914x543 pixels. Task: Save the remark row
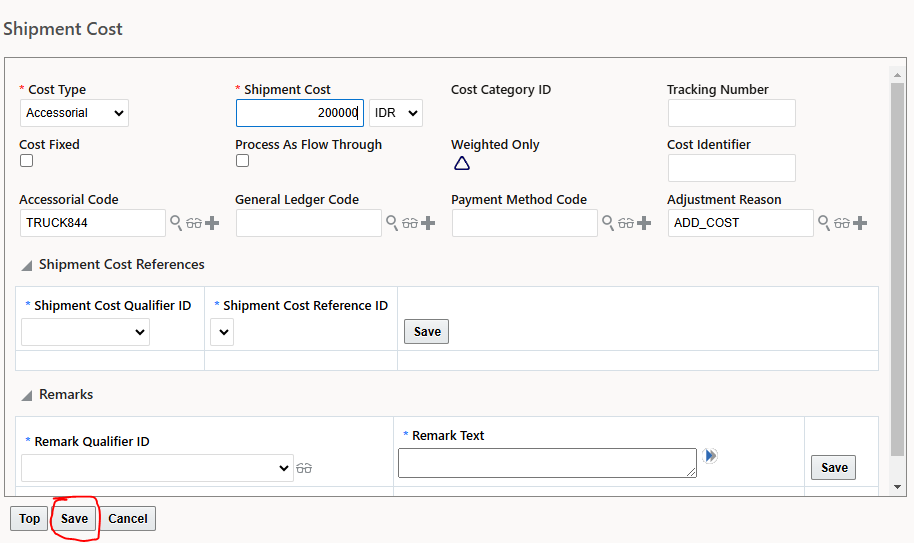tap(834, 467)
